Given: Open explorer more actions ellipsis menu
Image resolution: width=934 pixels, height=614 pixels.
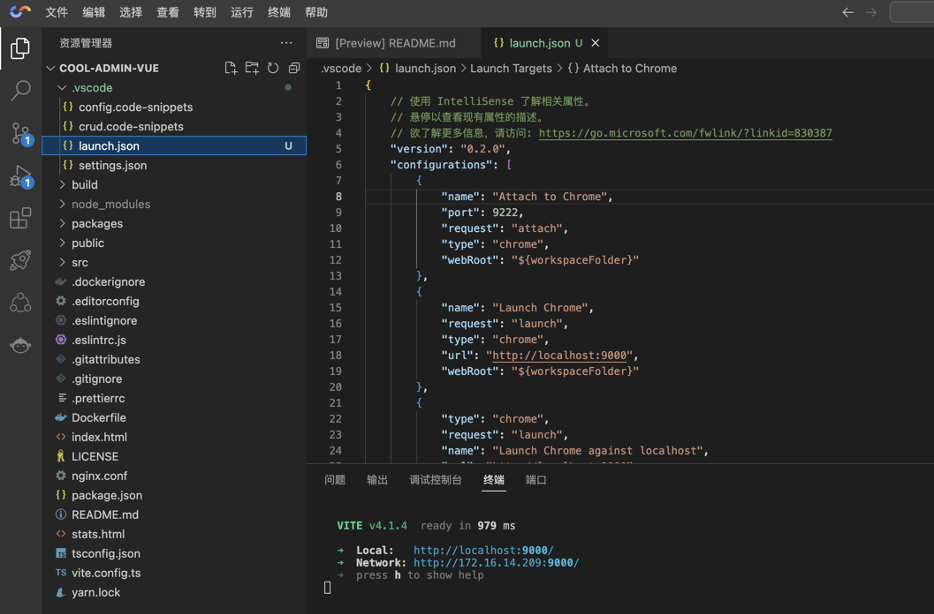Looking at the screenshot, I should coord(287,43).
